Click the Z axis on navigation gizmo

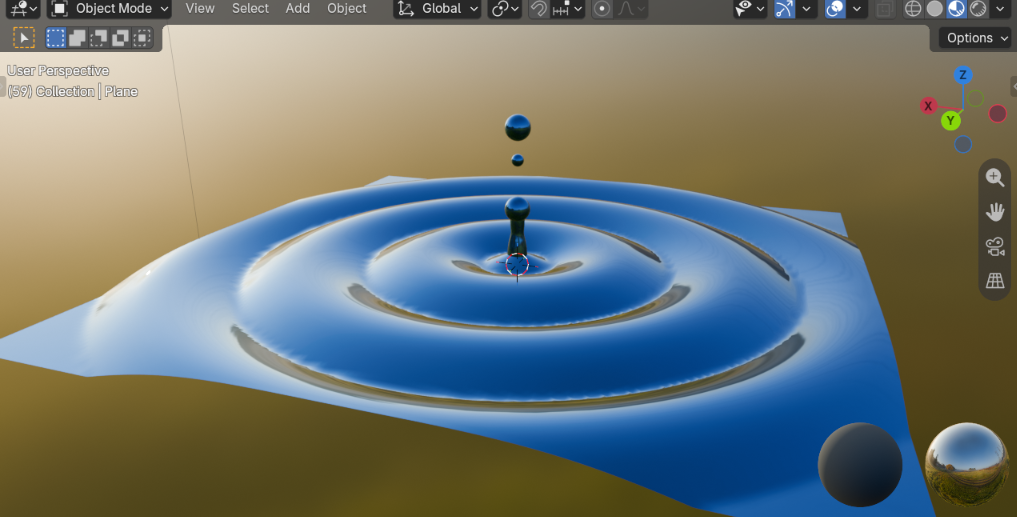(963, 75)
